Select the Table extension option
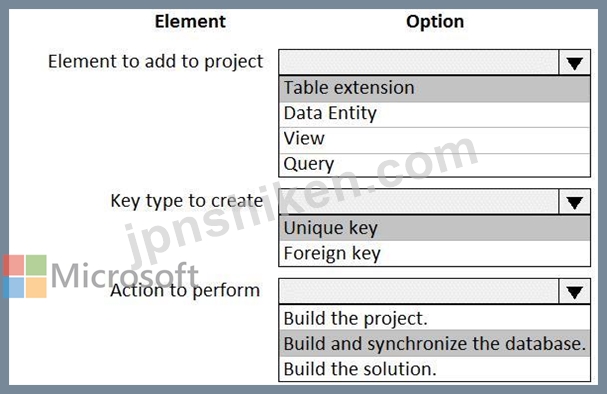 point(434,89)
